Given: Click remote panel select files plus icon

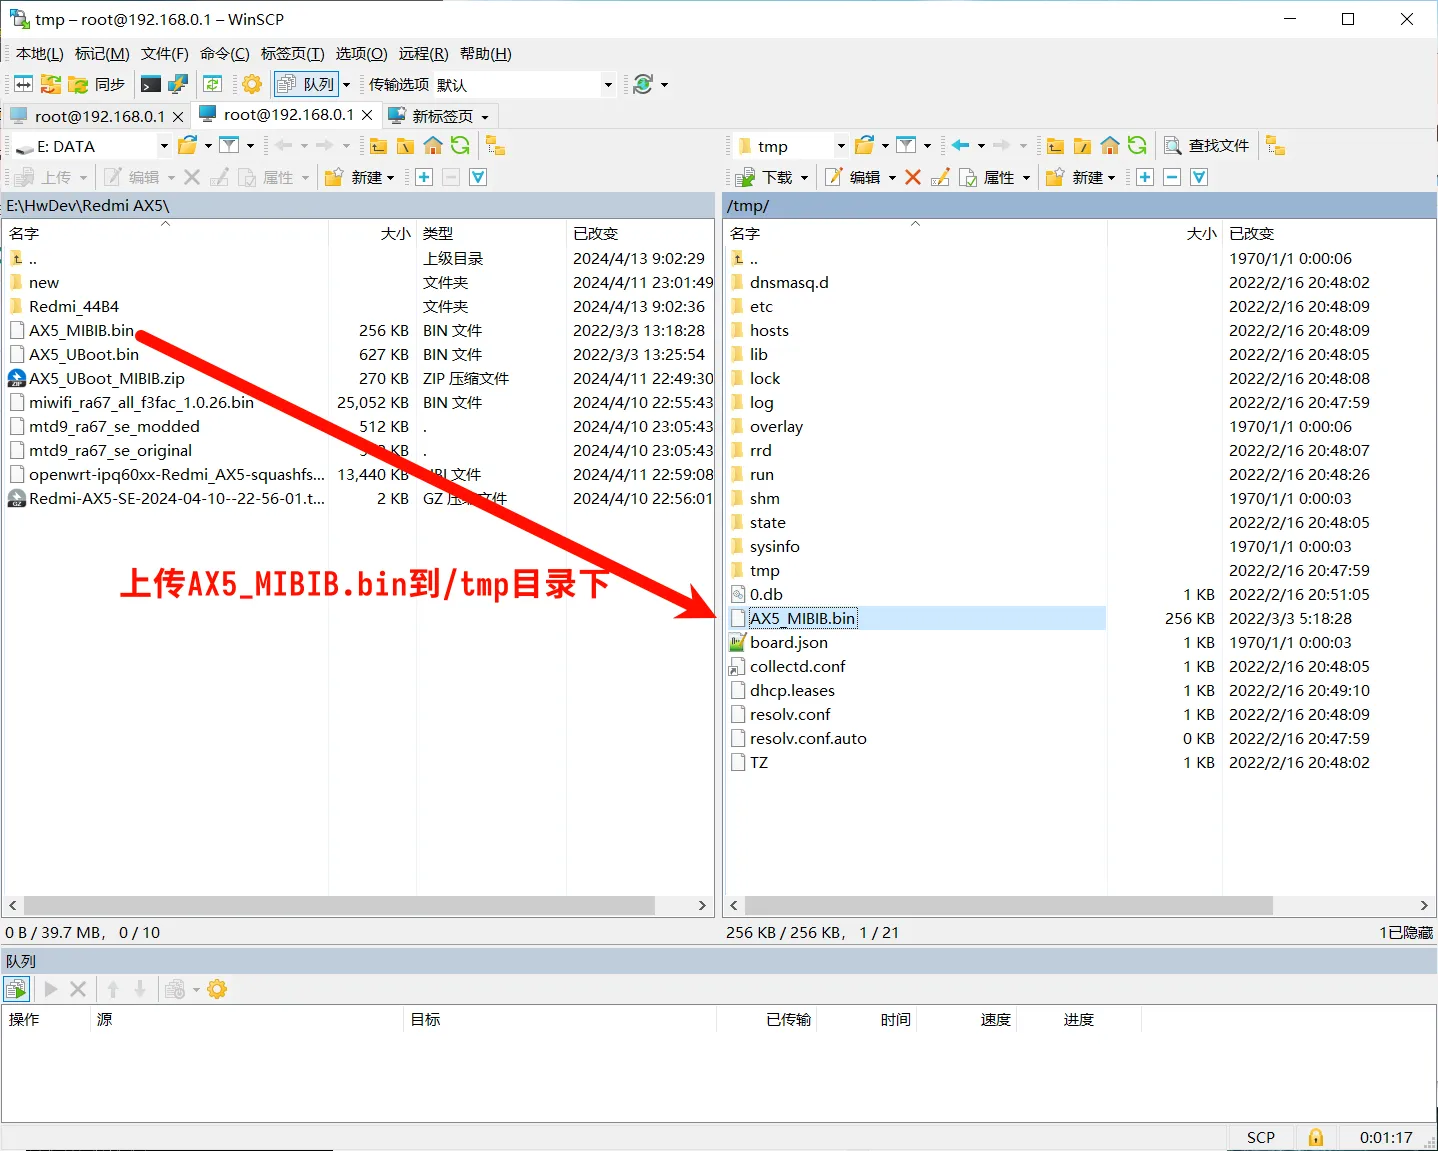Looking at the screenshot, I should (1145, 177).
